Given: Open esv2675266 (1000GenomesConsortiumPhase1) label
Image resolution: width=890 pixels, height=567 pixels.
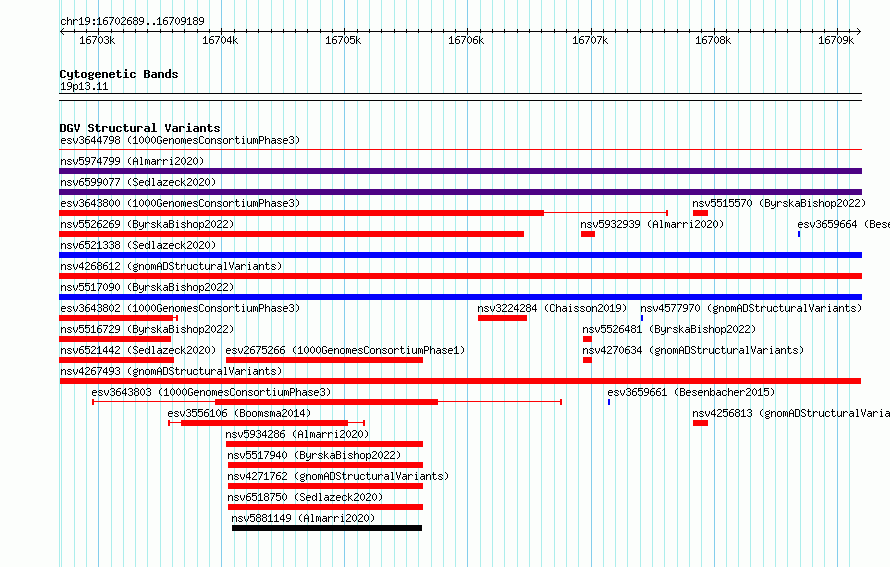Looking at the screenshot, I should (x=345, y=350).
